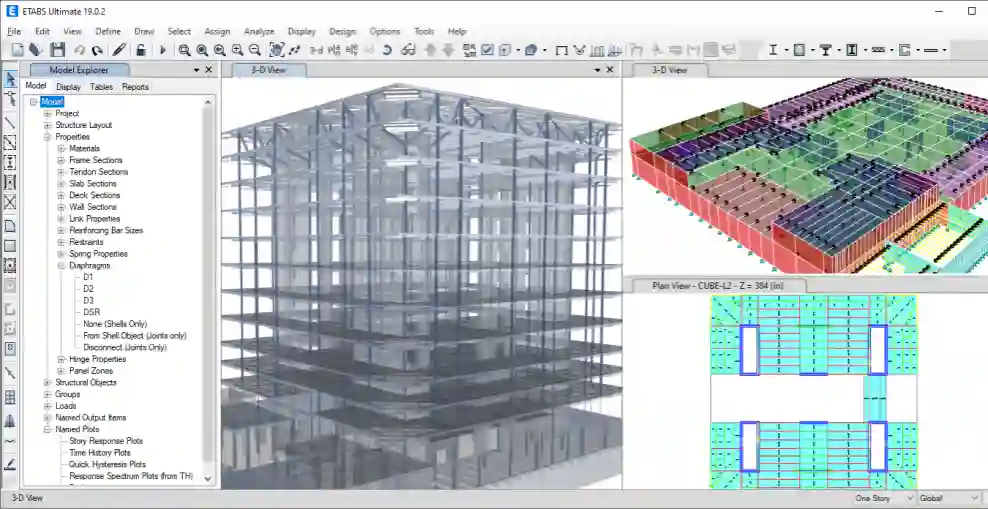Switch to the Tables tab
Image resolution: width=988 pixels, height=509 pixels.
click(x=101, y=87)
